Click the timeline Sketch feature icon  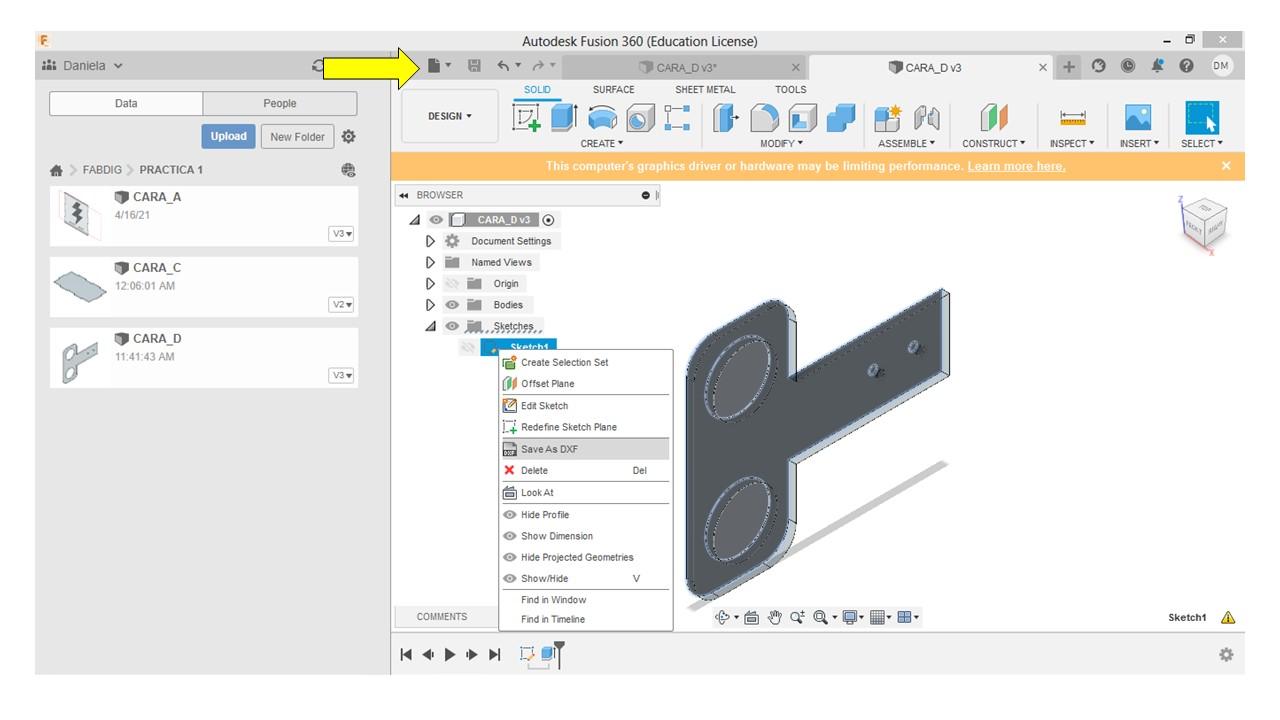pyautogui.click(x=527, y=654)
